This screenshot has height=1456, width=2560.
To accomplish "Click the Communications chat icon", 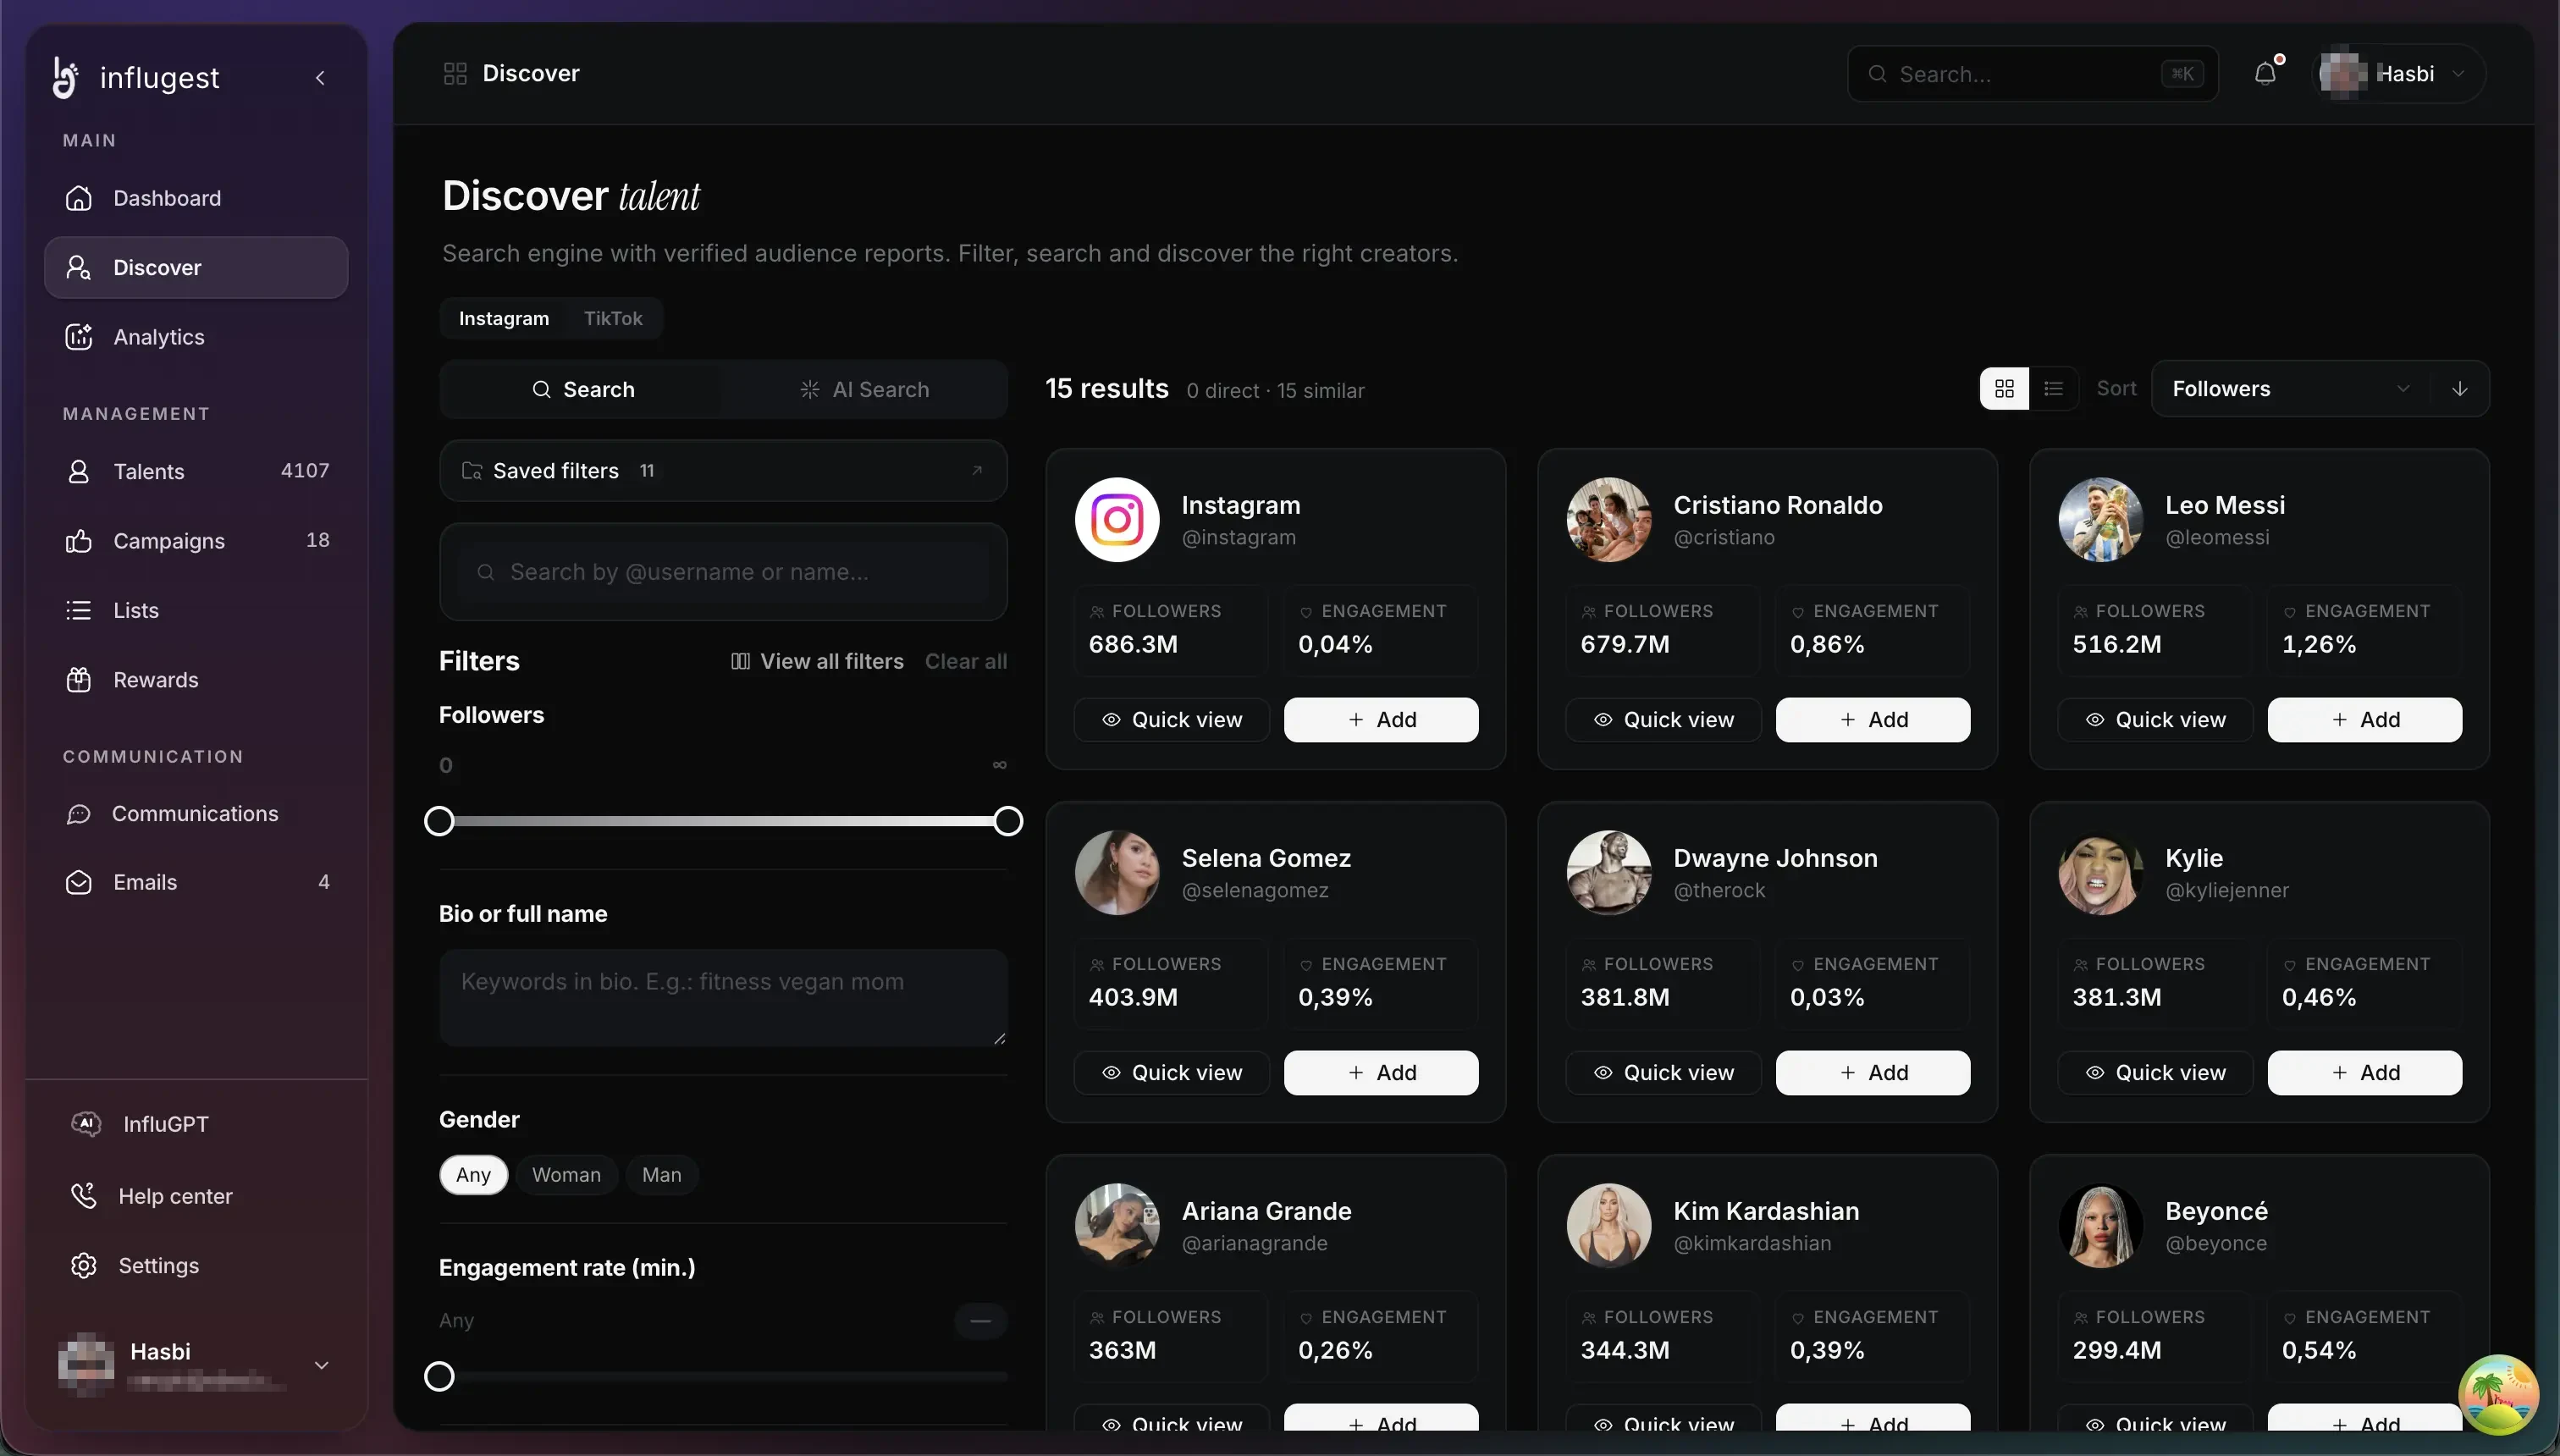I will [79, 814].
